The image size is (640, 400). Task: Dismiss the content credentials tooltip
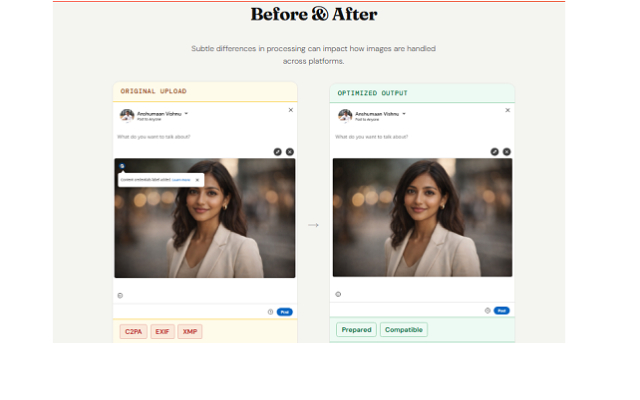point(197,180)
